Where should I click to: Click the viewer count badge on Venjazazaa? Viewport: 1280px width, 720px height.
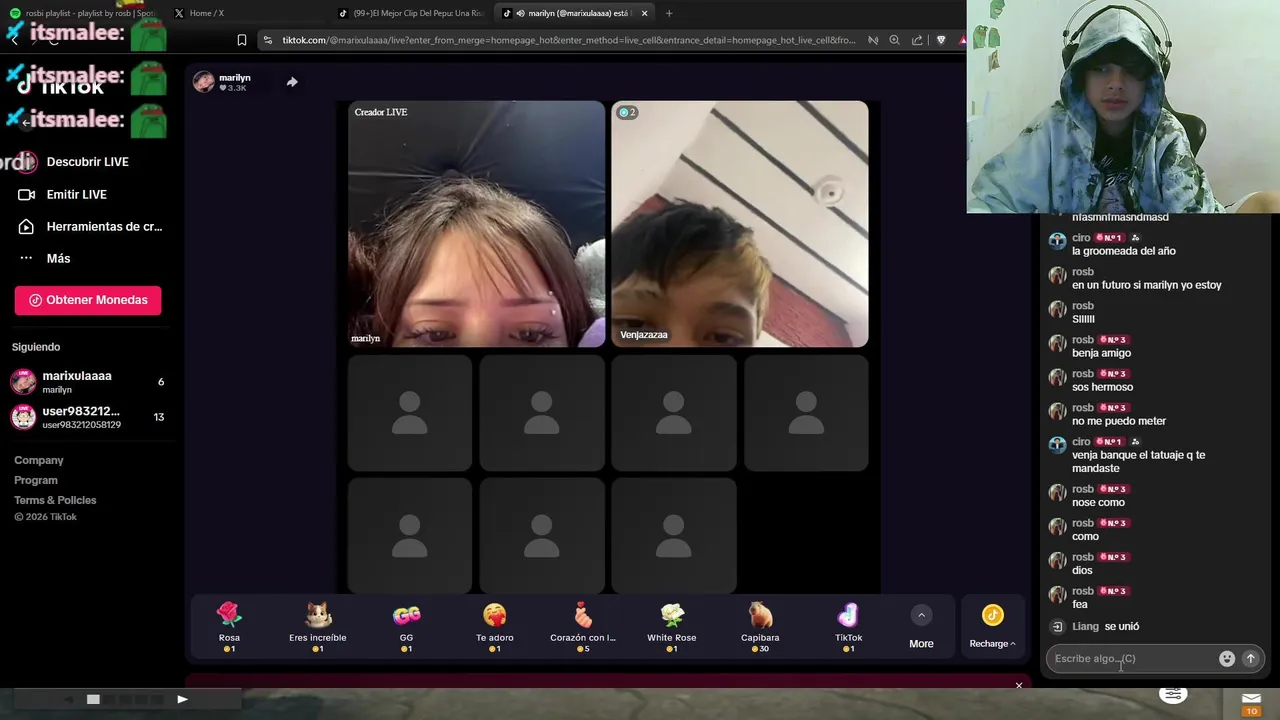(627, 112)
